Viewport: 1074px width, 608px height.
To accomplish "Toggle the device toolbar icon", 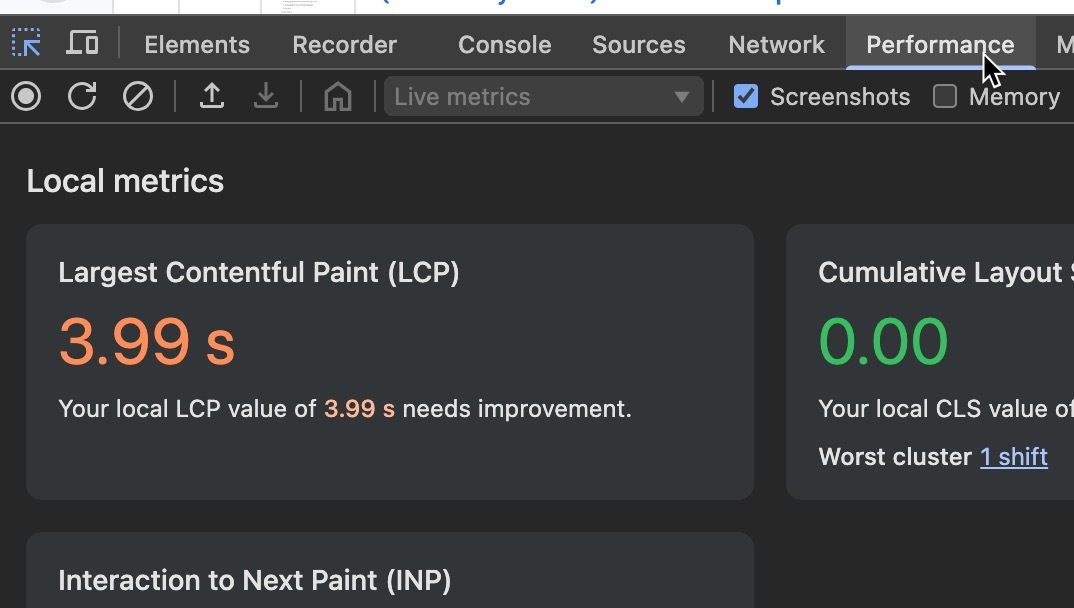I will click(x=82, y=43).
